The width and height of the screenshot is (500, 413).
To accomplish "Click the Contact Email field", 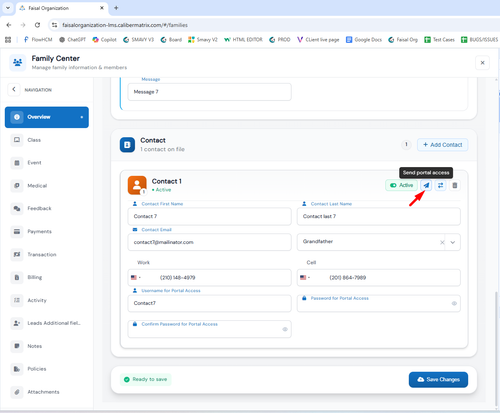I will point(209,242).
